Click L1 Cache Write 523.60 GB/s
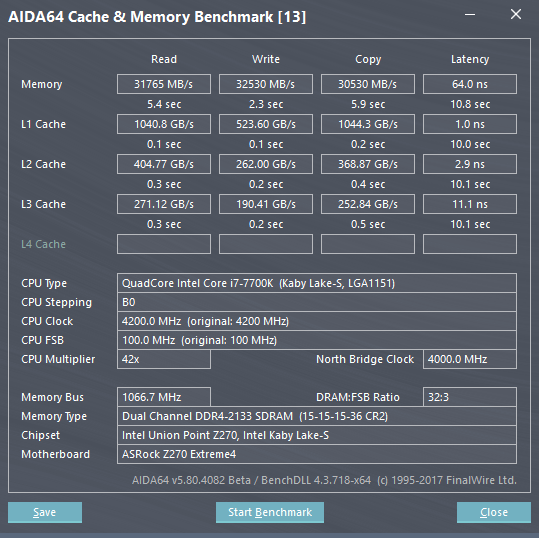The width and height of the screenshot is (539, 538). coord(266,124)
